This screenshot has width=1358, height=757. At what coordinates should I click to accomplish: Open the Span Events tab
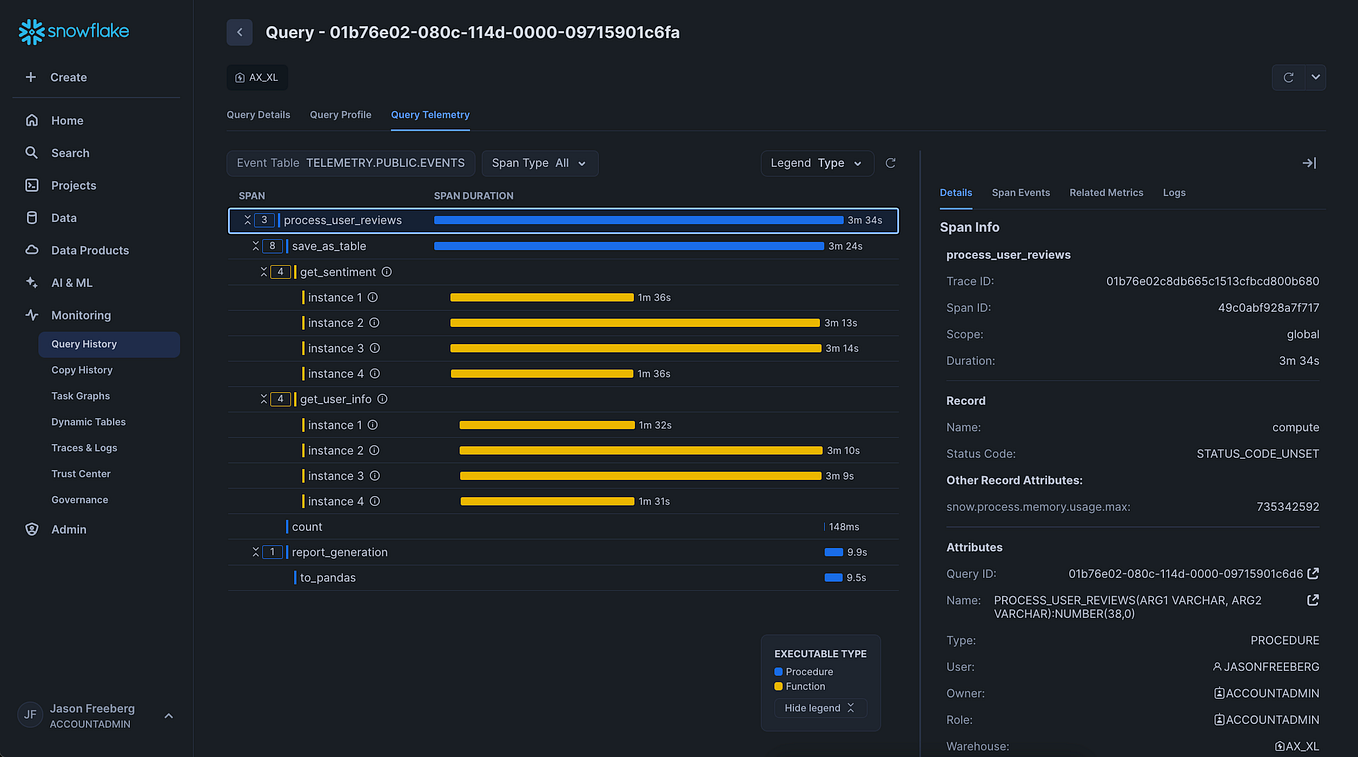click(x=1020, y=192)
